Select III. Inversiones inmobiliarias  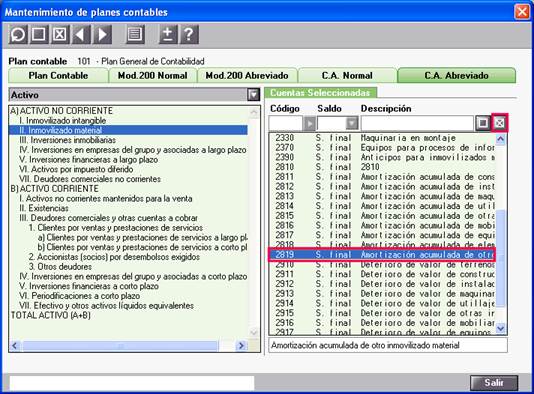[x=67, y=140]
